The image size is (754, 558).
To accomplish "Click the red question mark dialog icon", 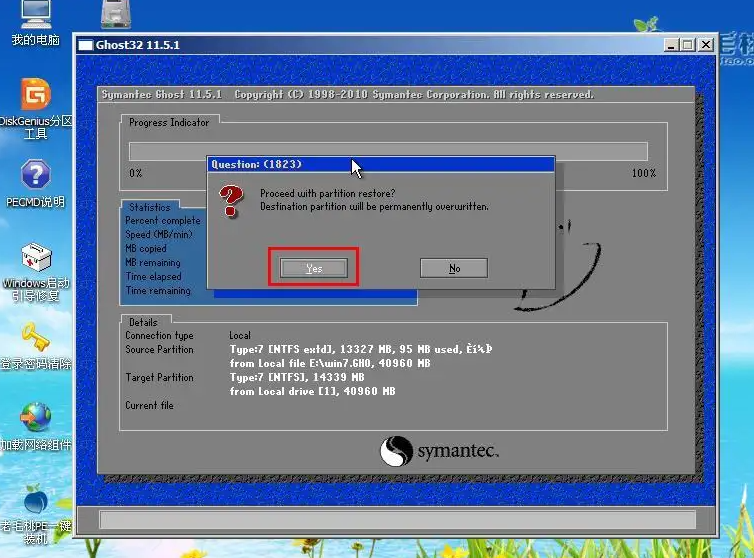I will click(231, 201).
